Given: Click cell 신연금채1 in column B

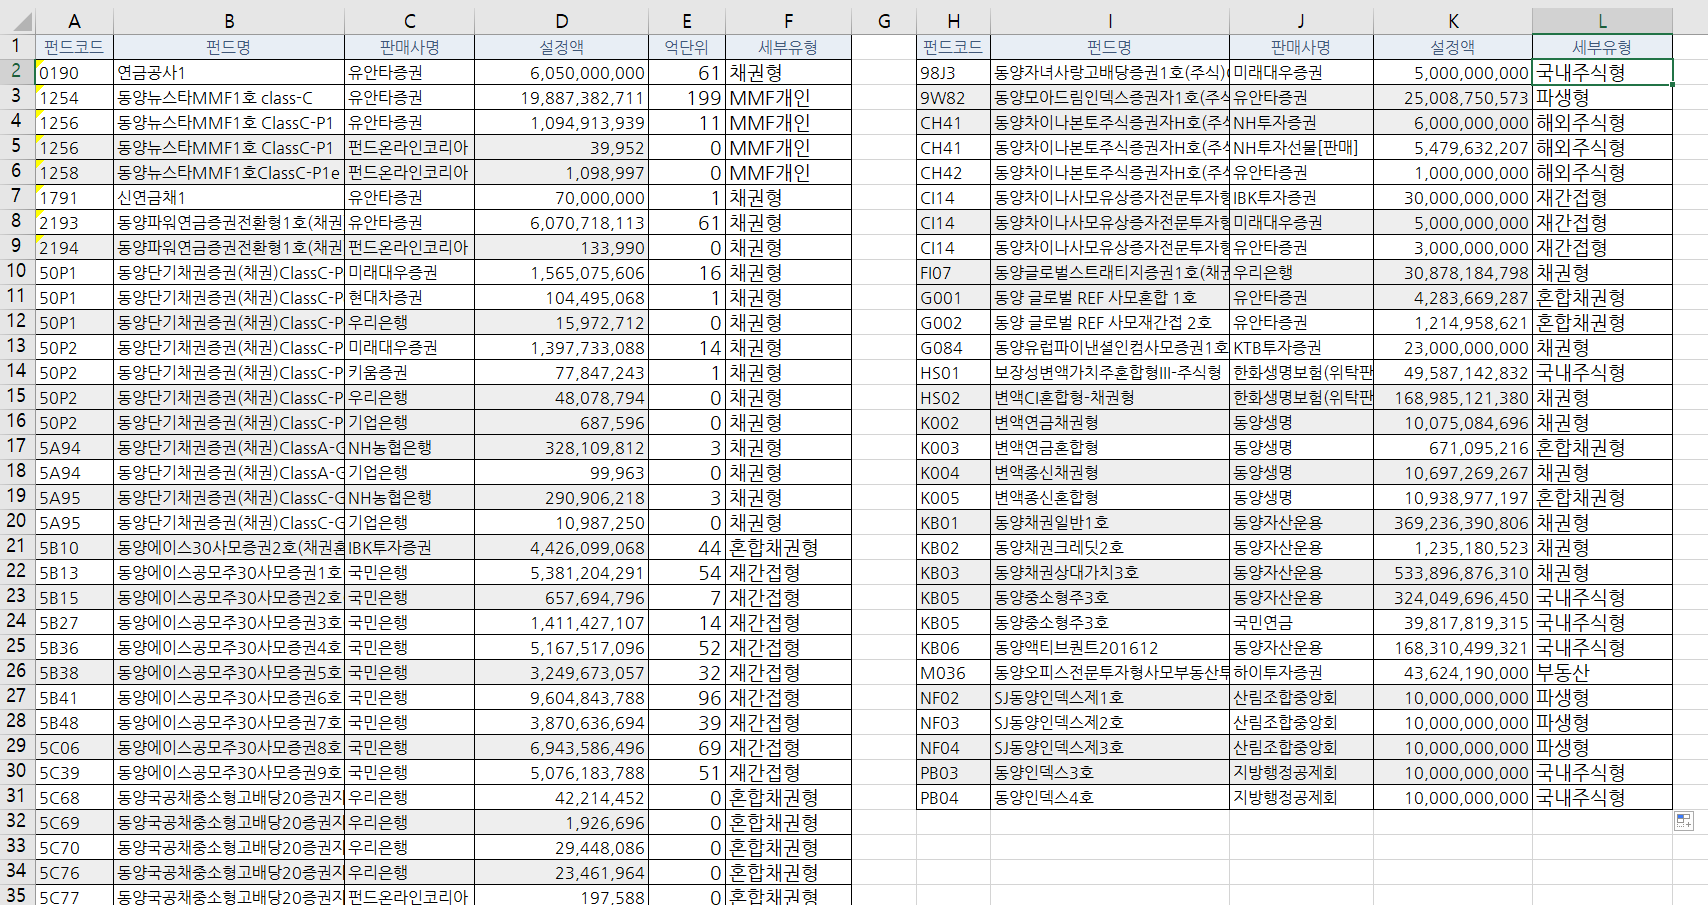Looking at the screenshot, I should [x=229, y=197].
